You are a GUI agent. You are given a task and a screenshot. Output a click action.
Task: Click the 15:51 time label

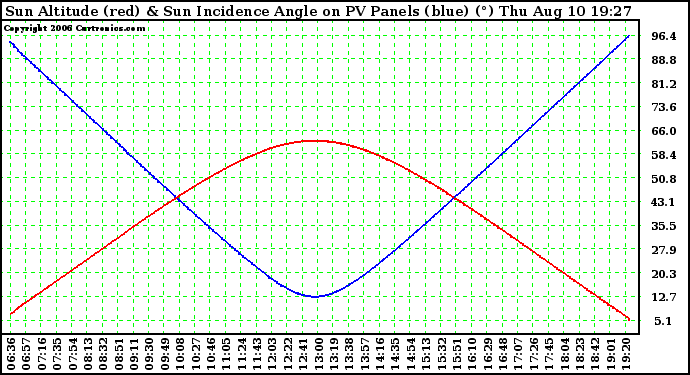coord(456,354)
